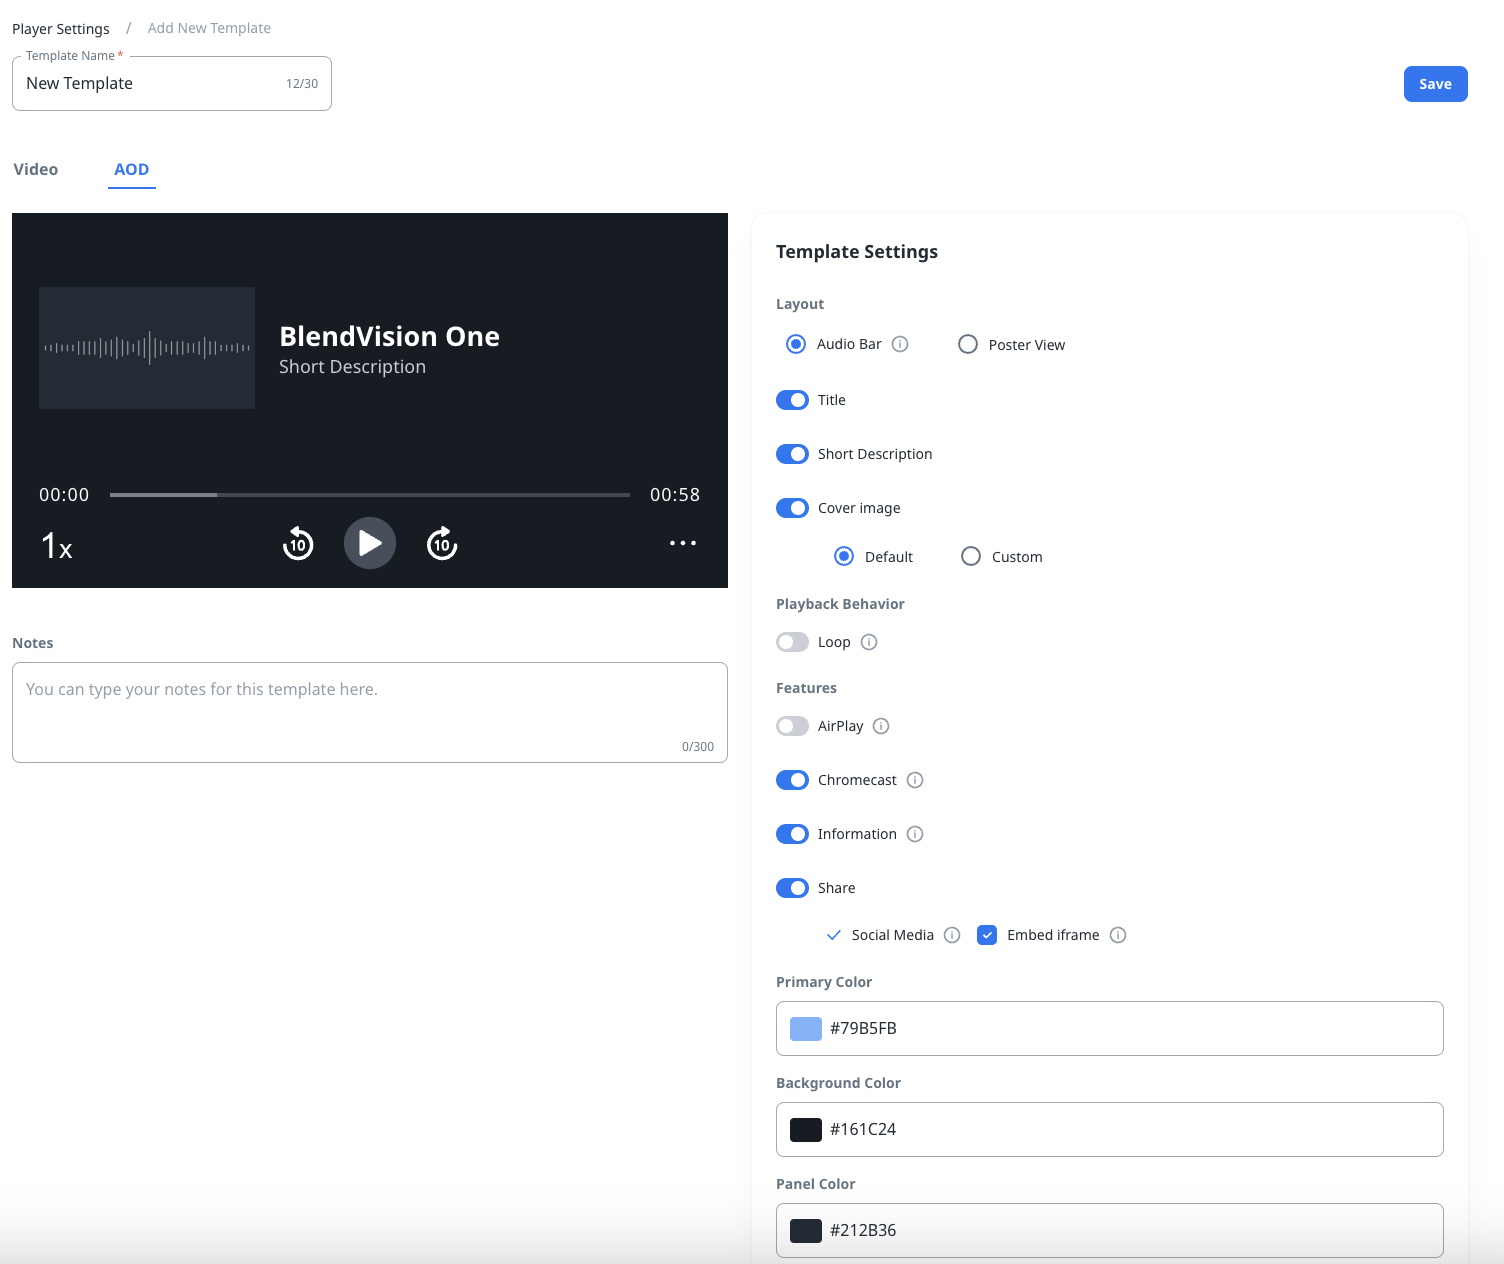Viewport: 1504px width, 1264px height.
Task: Click the 1x playback speed control
Action: point(56,546)
